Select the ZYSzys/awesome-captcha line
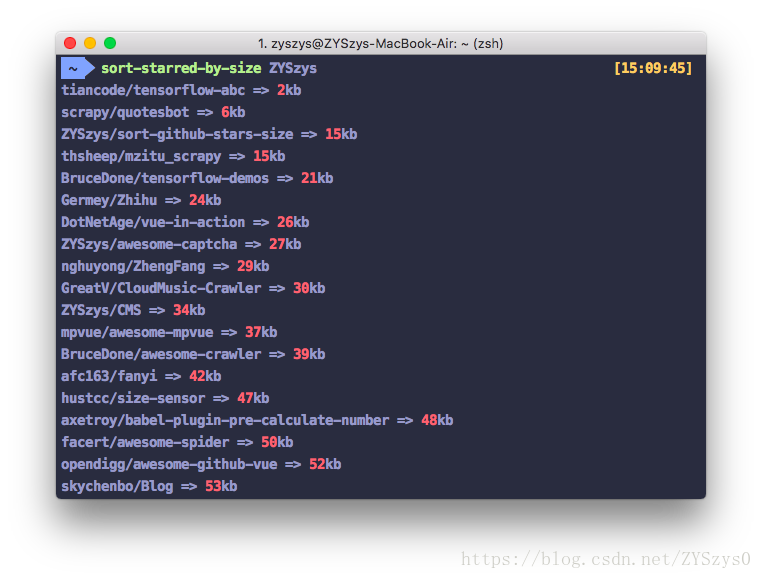This screenshot has width=762, height=579. 181,244
